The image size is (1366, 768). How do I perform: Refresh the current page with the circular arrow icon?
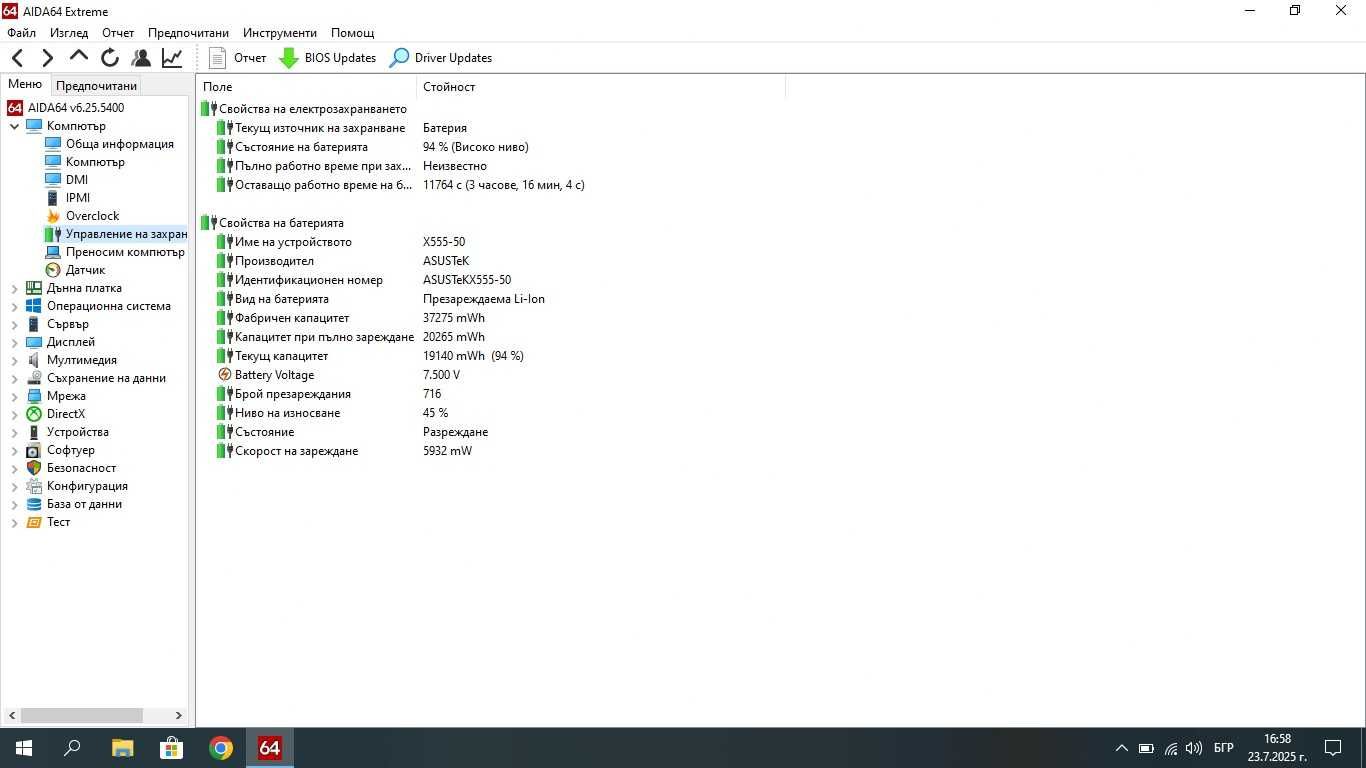[x=110, y=58]
